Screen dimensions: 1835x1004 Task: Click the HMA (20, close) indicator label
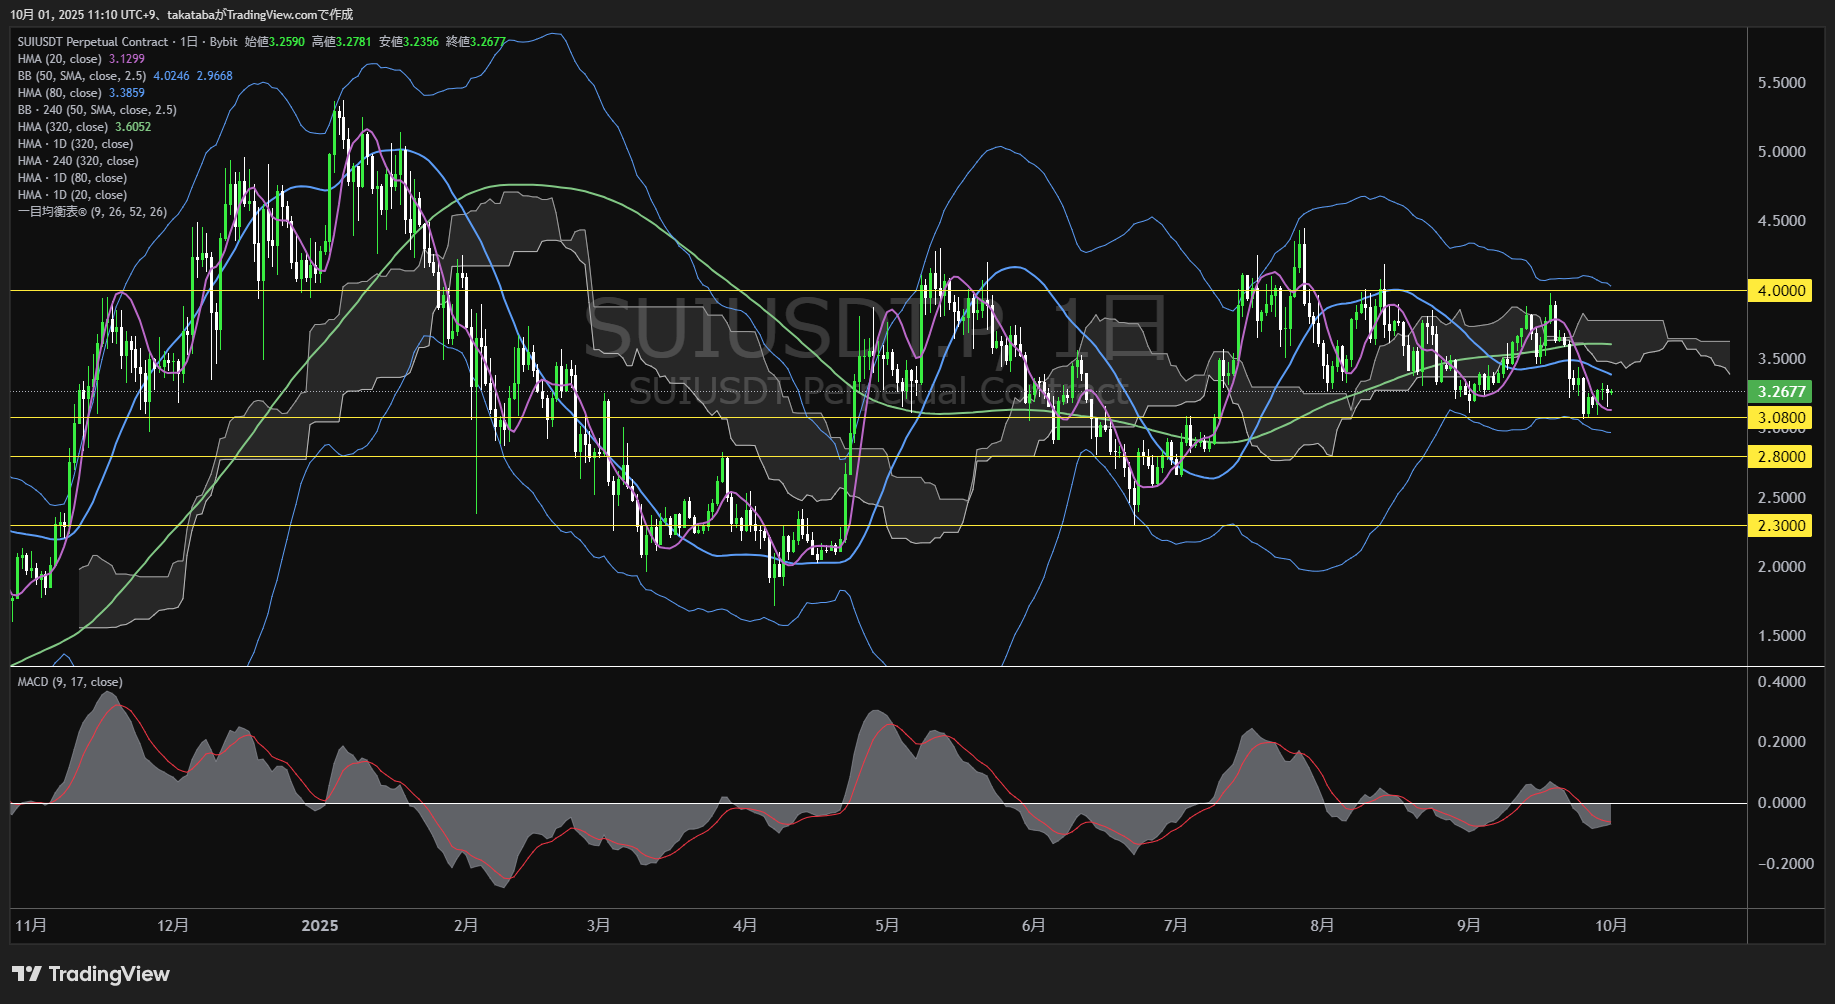[x=59, y=59]
